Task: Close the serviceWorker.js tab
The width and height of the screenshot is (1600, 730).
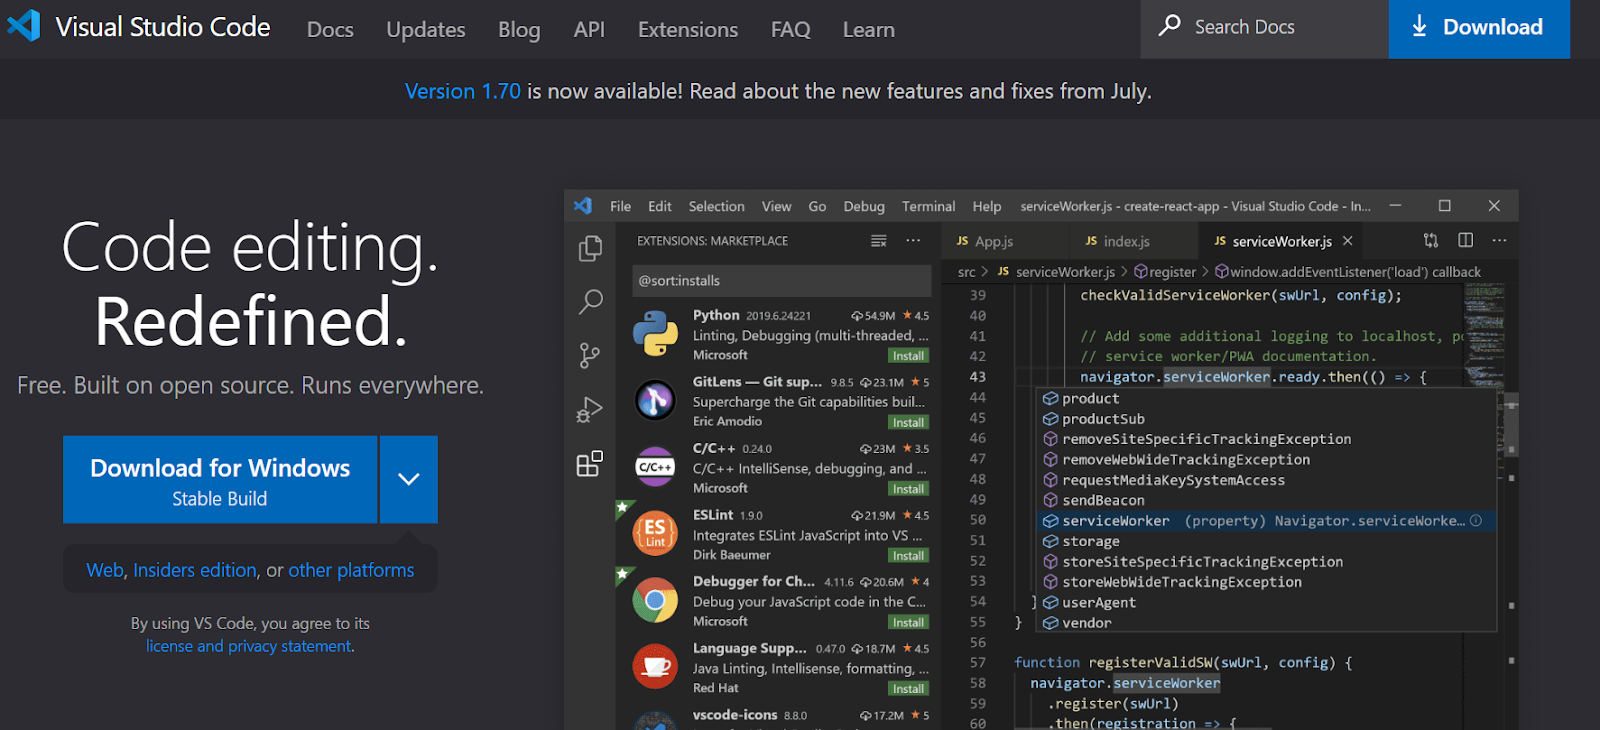Action: click(1348, 241)
